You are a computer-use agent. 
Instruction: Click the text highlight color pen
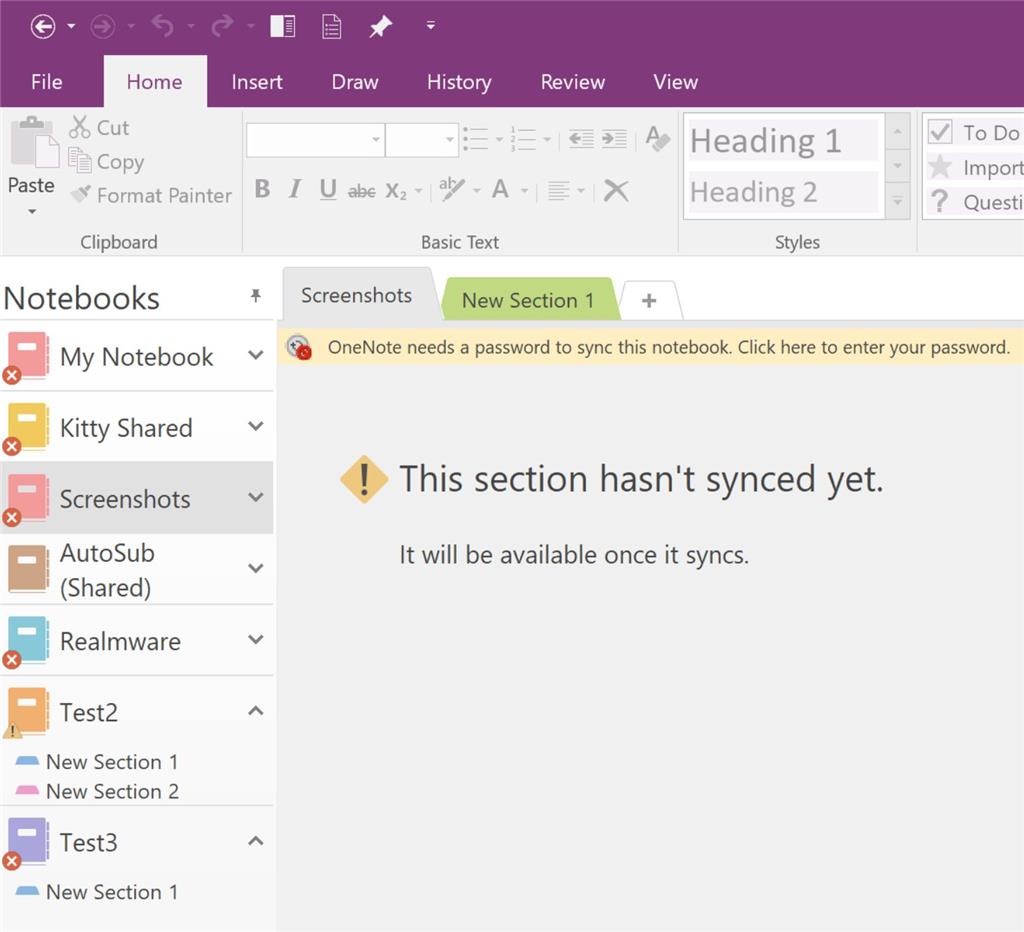click(x=452, y=189)
